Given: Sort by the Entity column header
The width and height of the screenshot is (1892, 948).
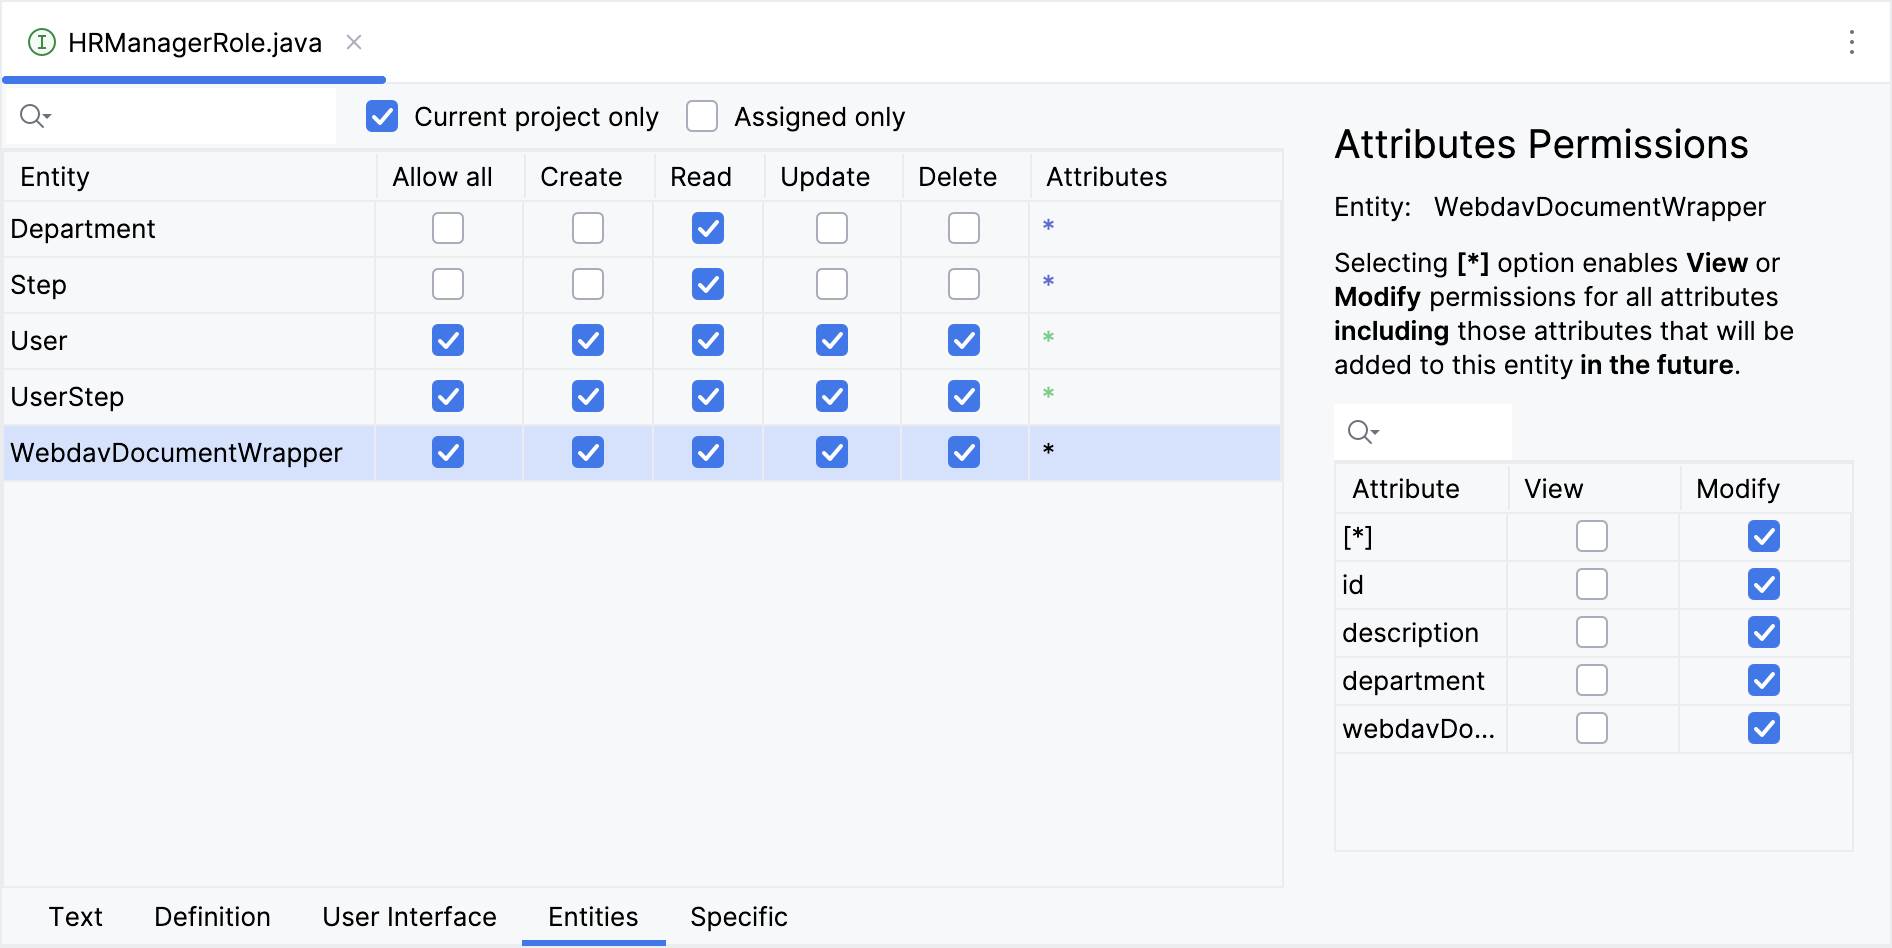Looking at the screenshot, I should click(55, 177).
